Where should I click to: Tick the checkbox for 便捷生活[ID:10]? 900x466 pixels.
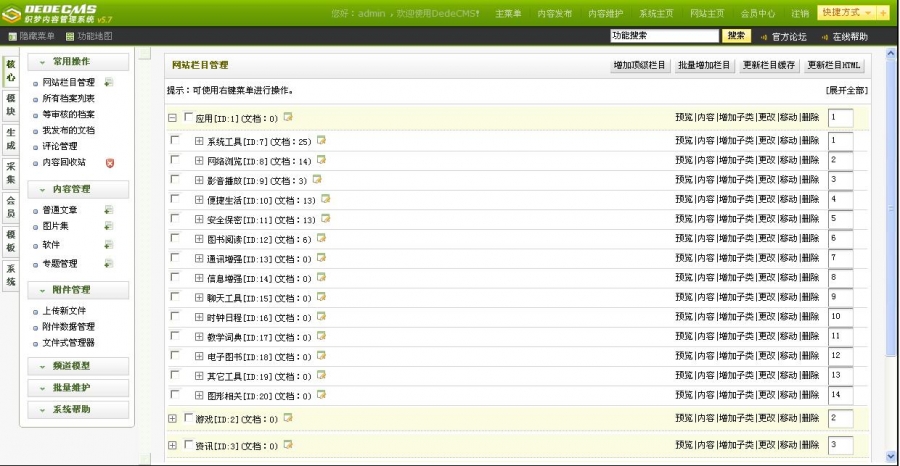click(x=175, y=199)
